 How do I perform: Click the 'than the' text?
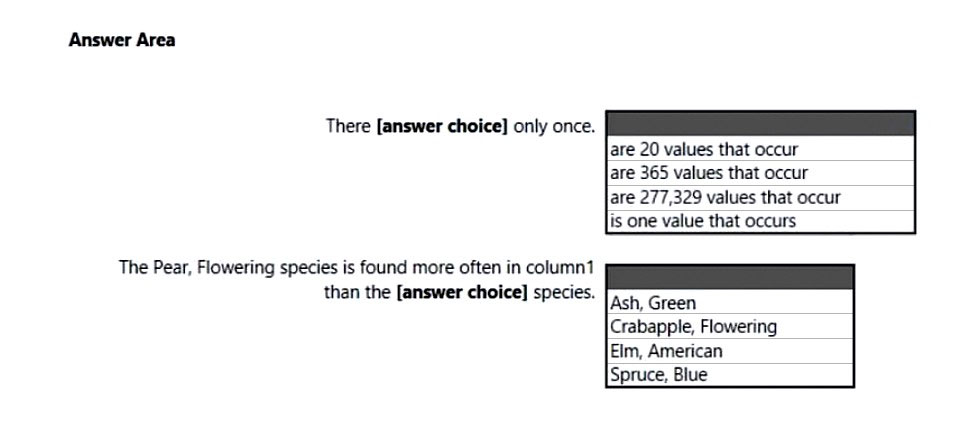pos(358,292)
